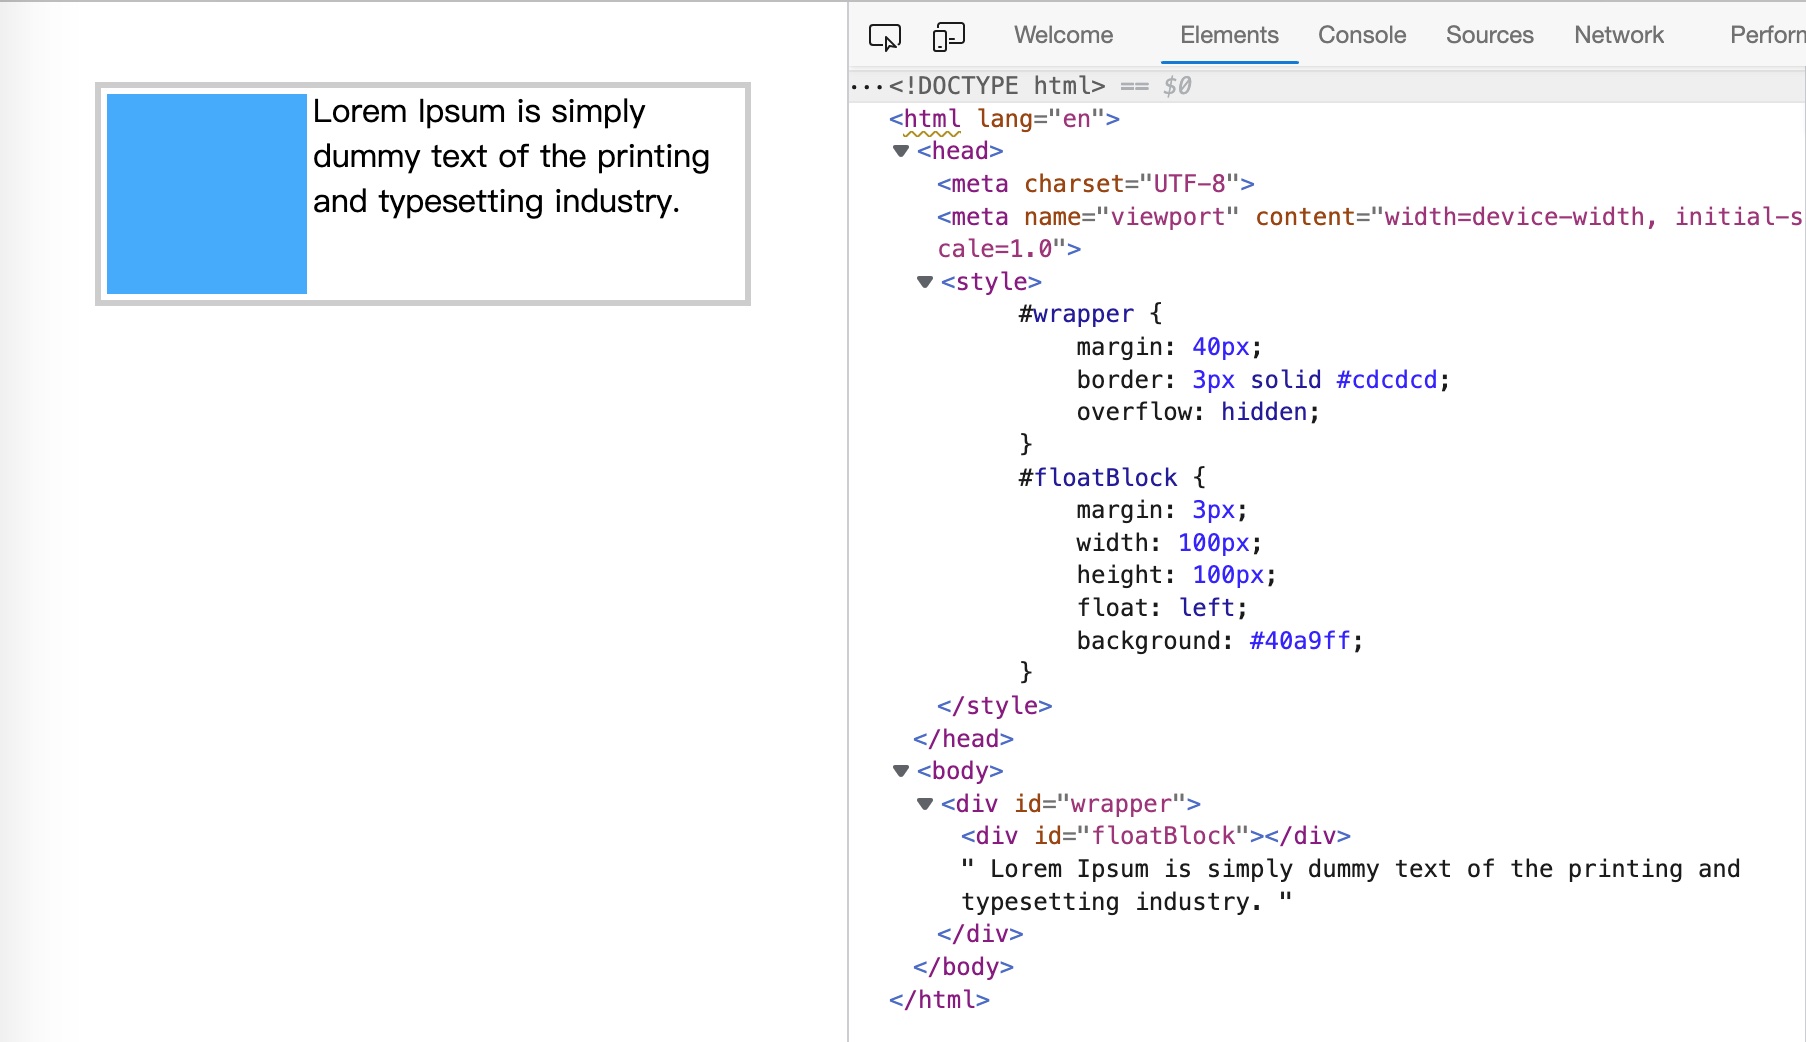Open the Performance tab

[1766, 35]
